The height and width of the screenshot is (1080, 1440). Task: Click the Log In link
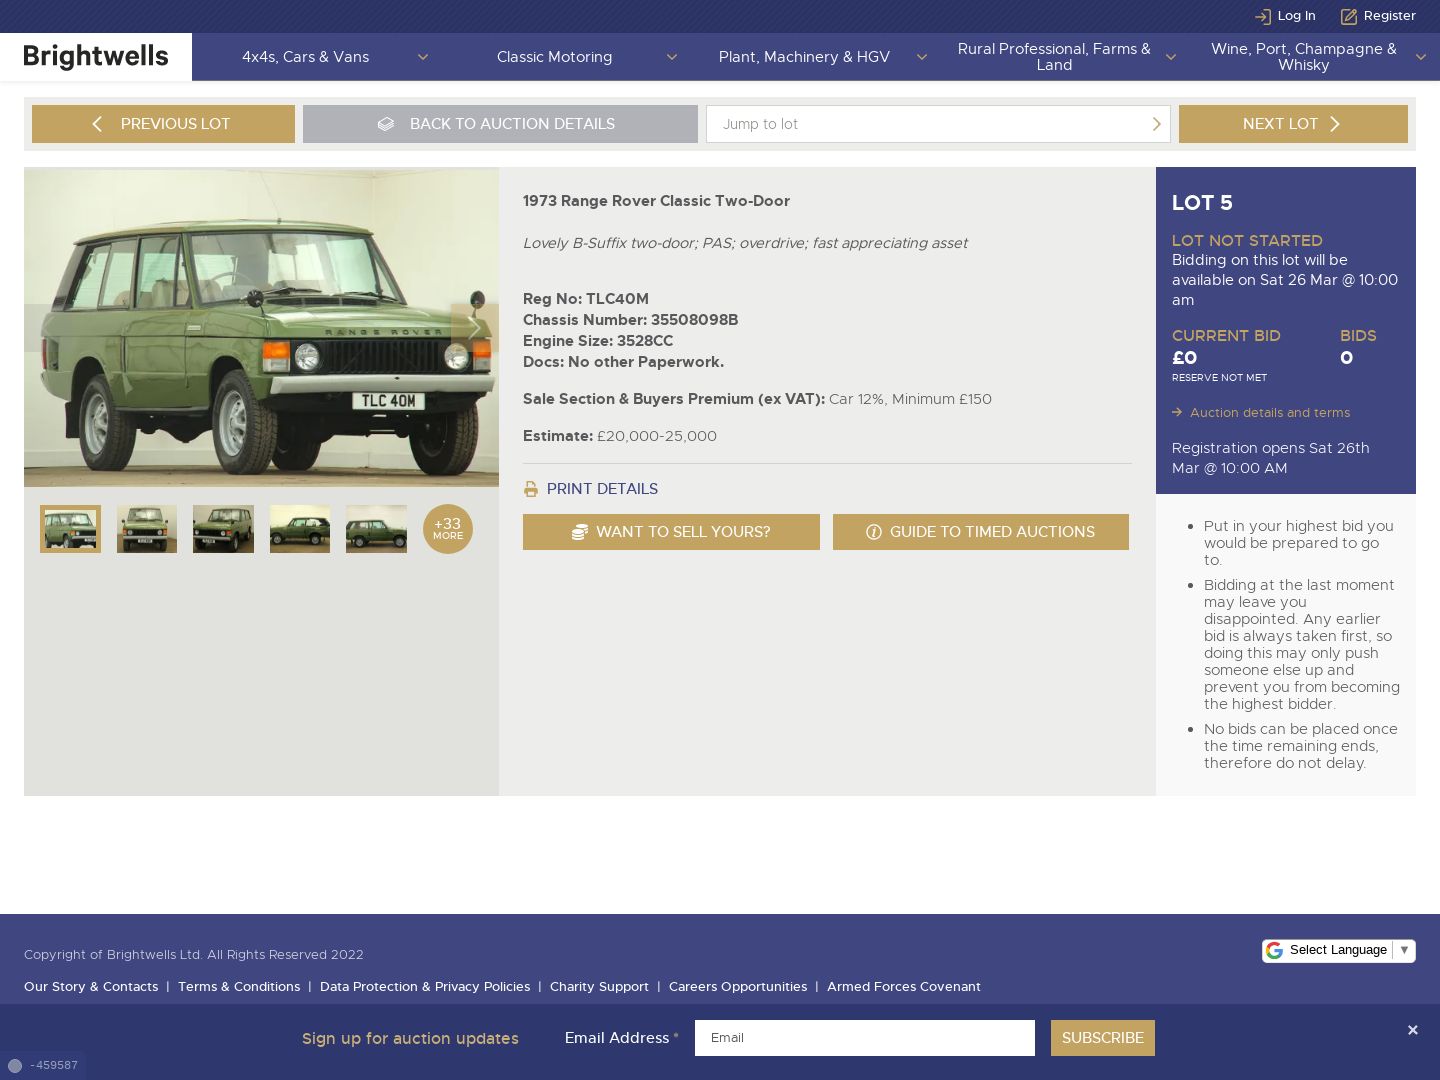click(1285, 16)
